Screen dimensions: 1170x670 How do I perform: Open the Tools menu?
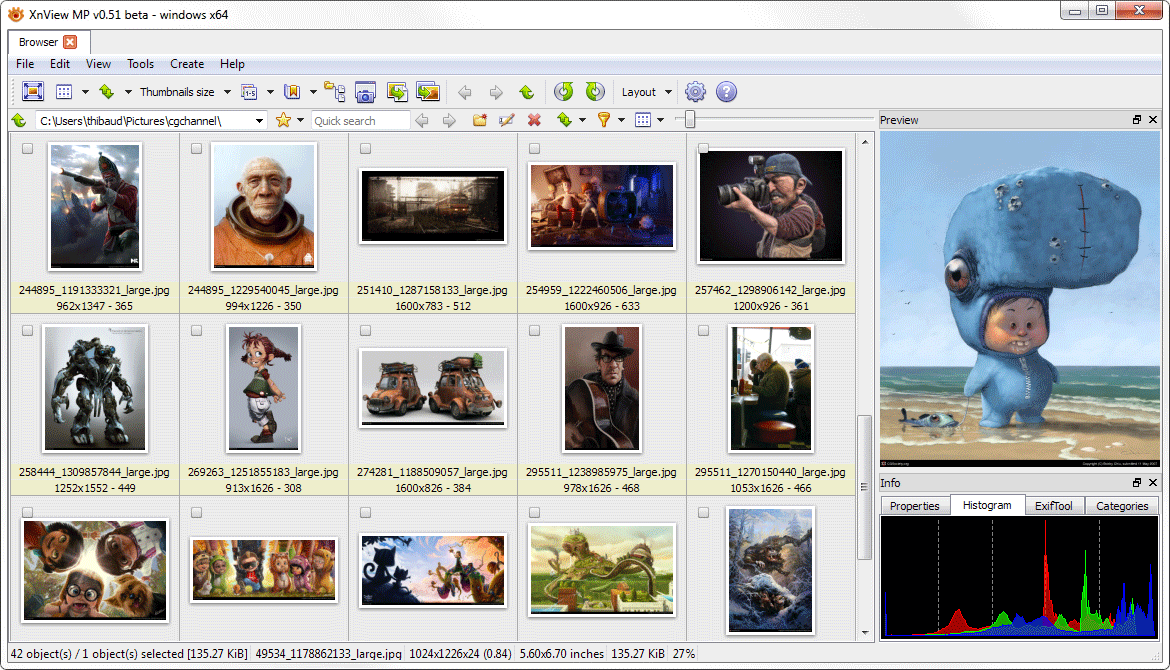[x=140, y=64]
